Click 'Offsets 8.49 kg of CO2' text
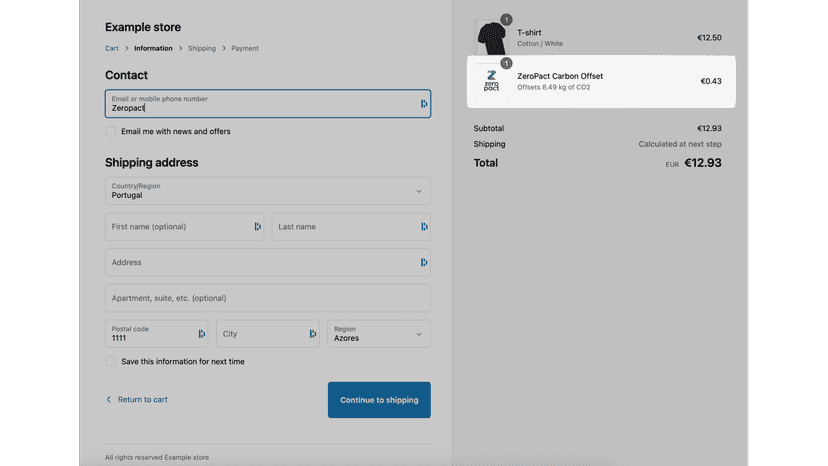Viewport: 828px width, 466px height. click(553, 87)
